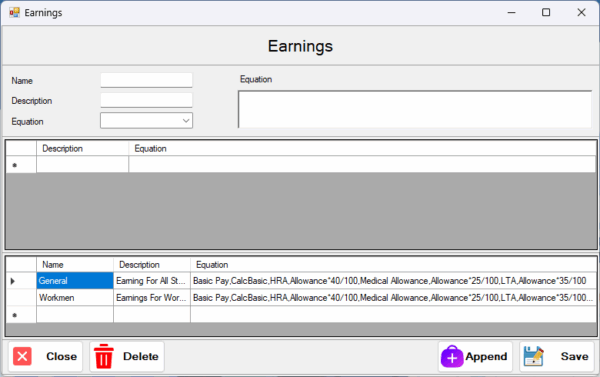Click the Description column header in top grid
Viewport: 600px width, 377px height.
(82, 149)
